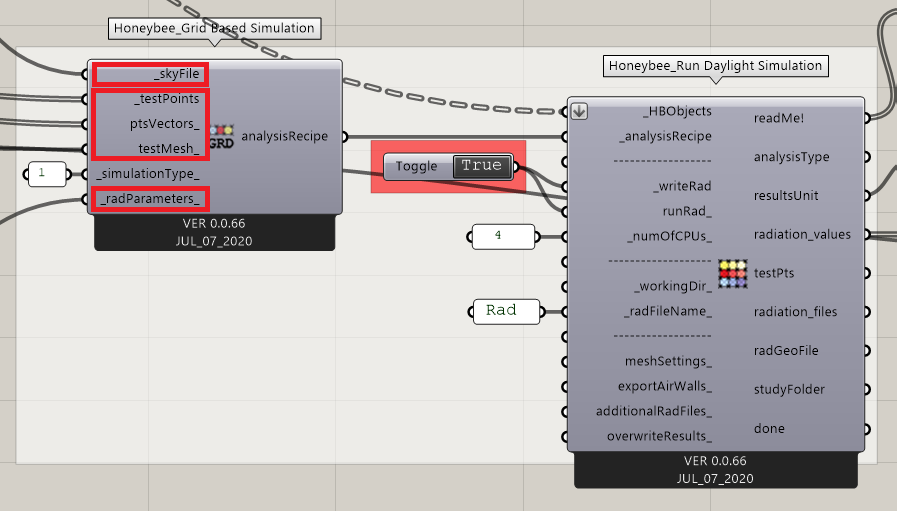This screenshot has width=897, height=511.
Task: Select the _radFileName_ input
Action: tap(668, 311)
